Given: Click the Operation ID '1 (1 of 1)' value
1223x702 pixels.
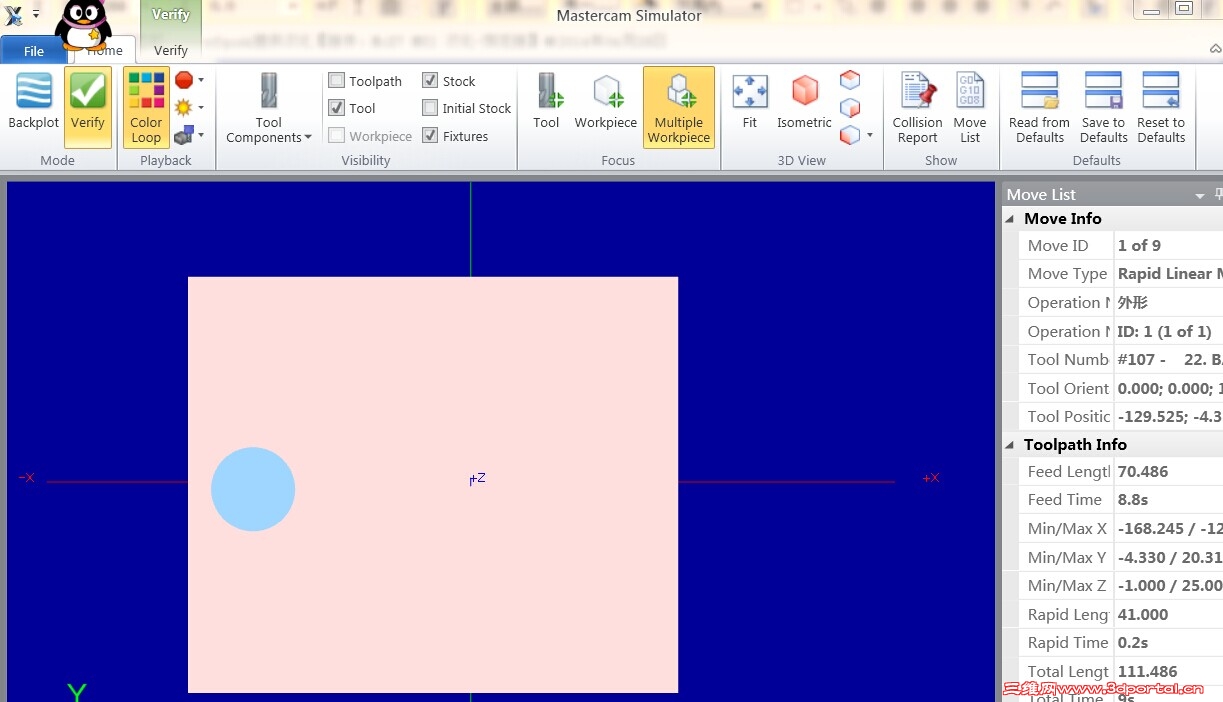Looking at the screenshot, I should tap(1164, 332).
